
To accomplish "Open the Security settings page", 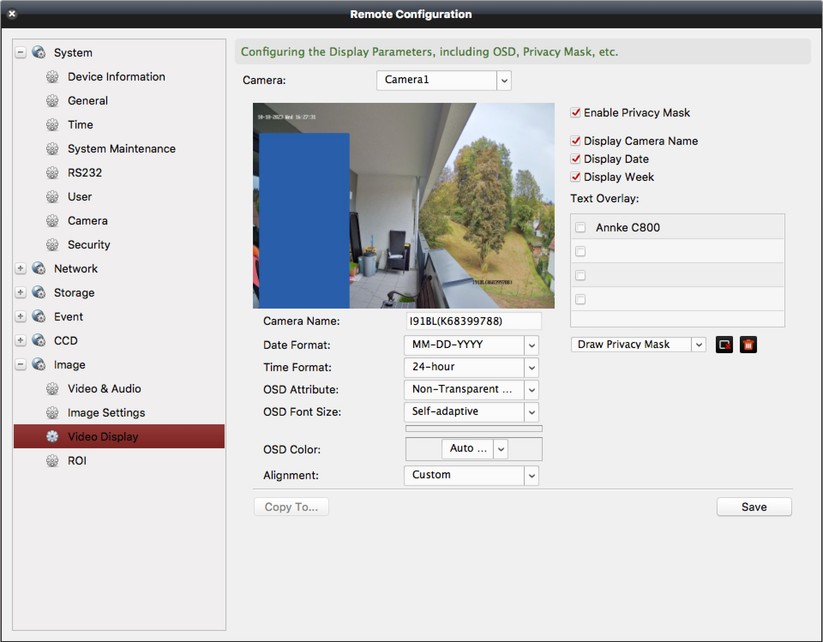I will 88,244.
